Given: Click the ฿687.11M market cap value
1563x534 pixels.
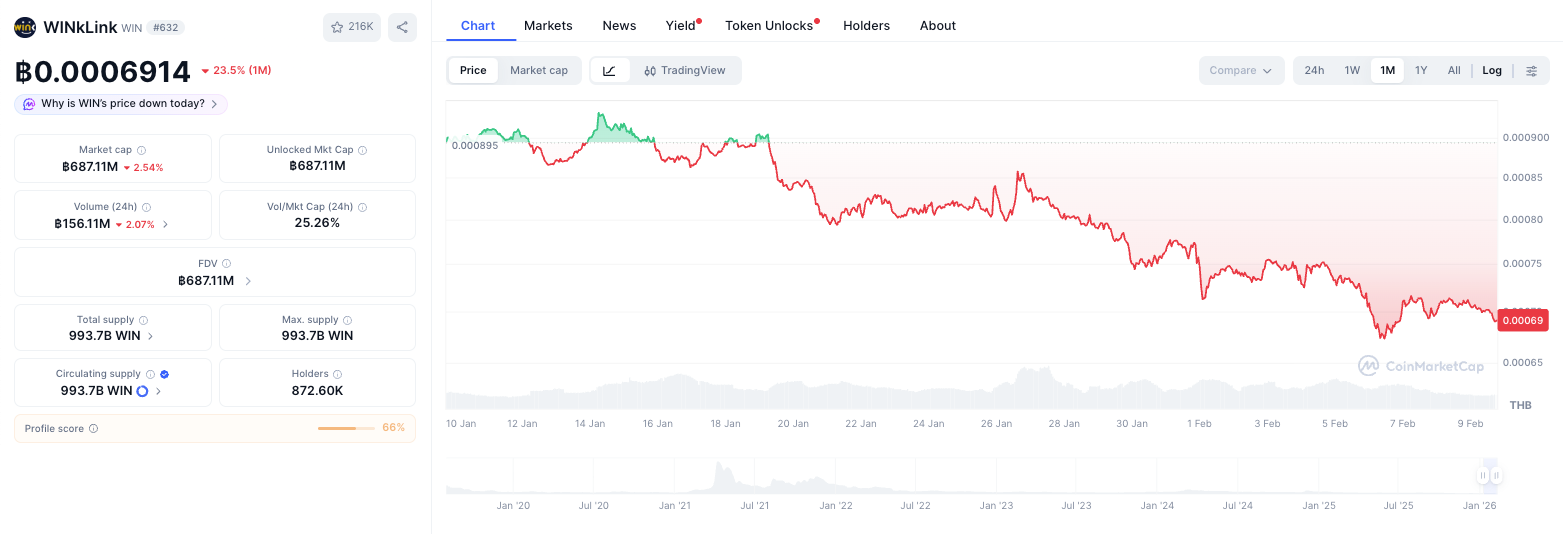Looking at the screenshot, I should [x=90, y=167].
